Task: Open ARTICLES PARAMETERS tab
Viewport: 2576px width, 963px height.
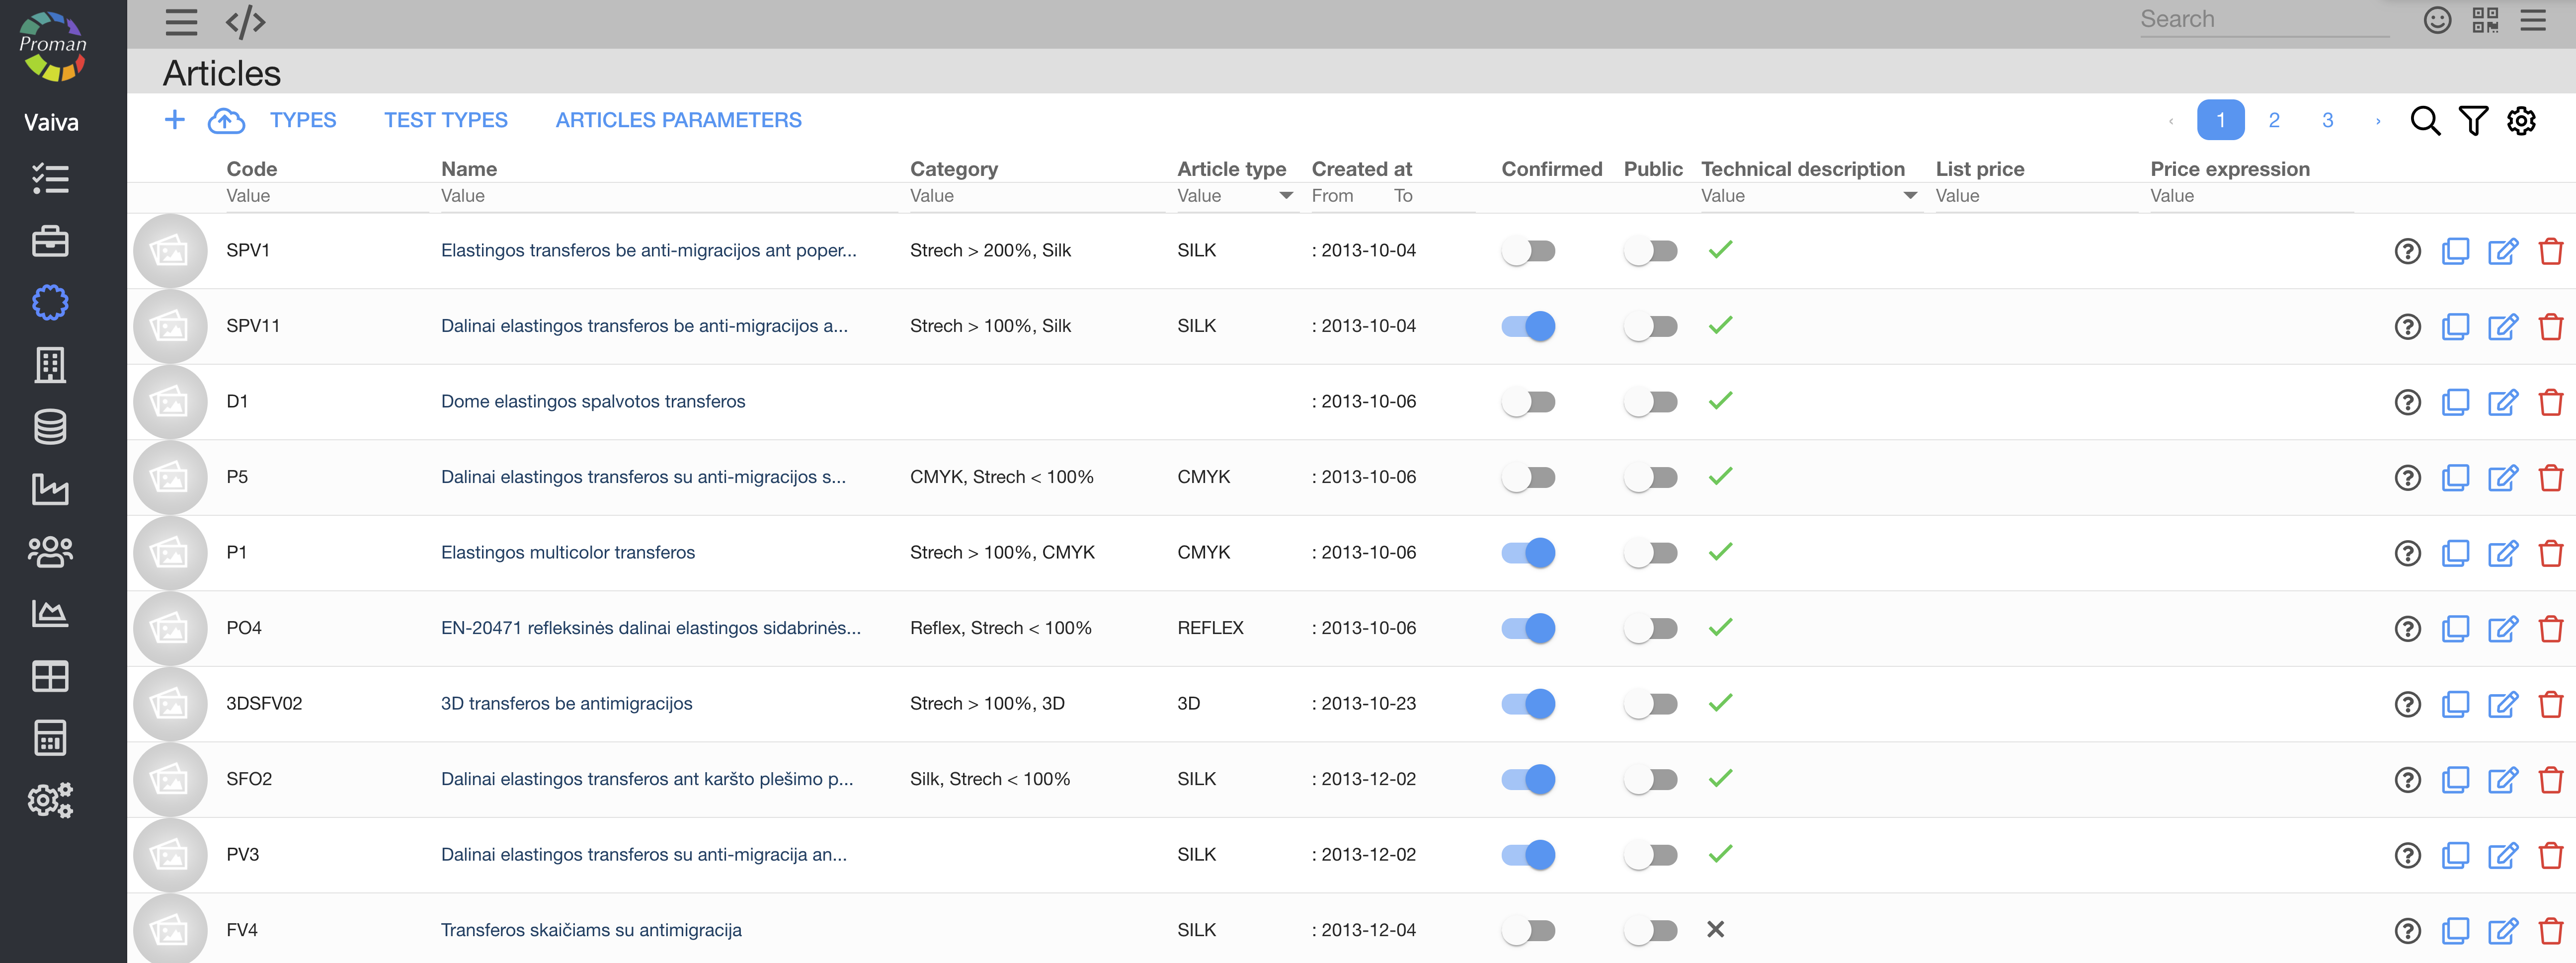Action: (x=678, y=120)
